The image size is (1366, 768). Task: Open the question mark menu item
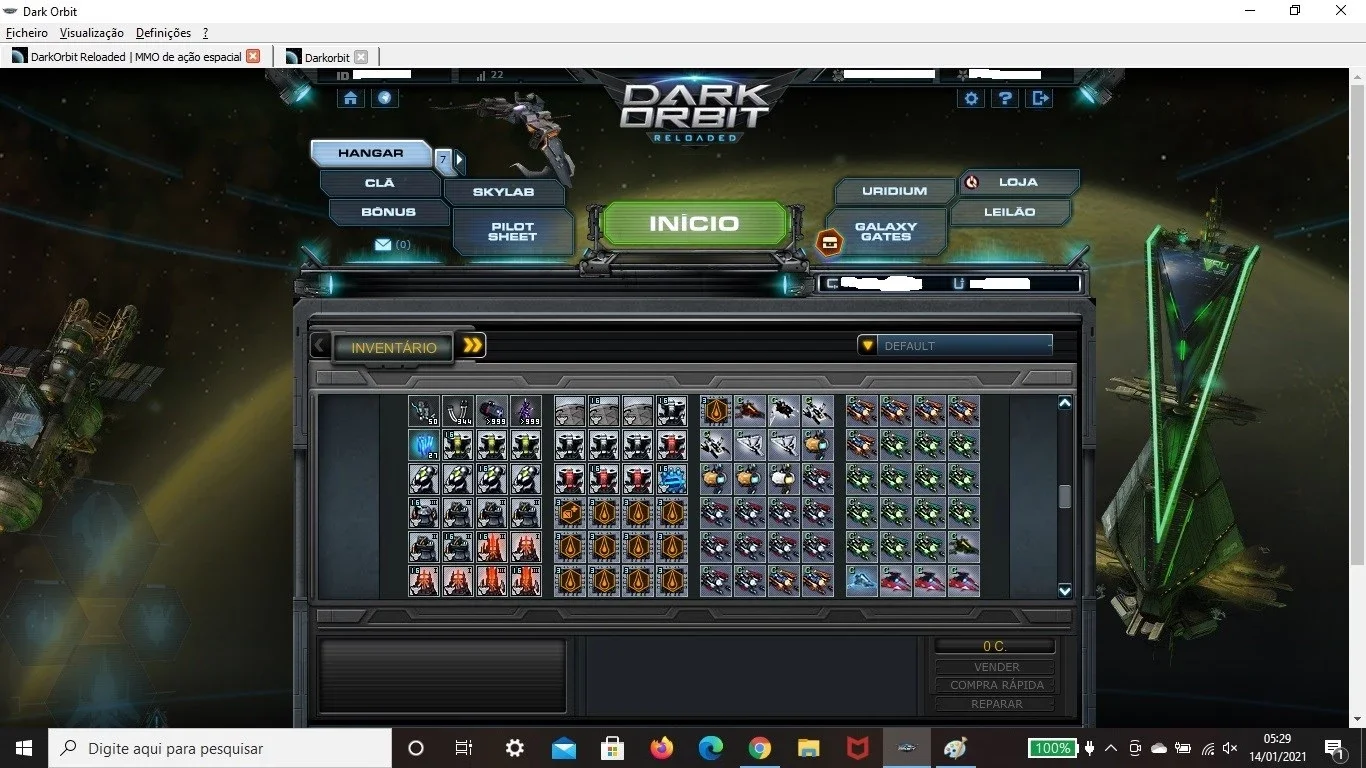coord(205,33)
